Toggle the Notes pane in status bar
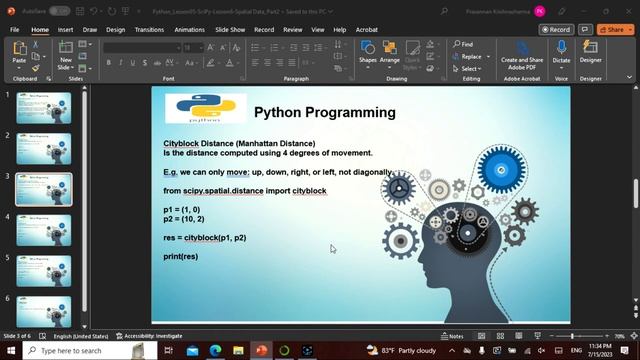Viewport: 640px width, 360px height. click(x=452, y=336)
